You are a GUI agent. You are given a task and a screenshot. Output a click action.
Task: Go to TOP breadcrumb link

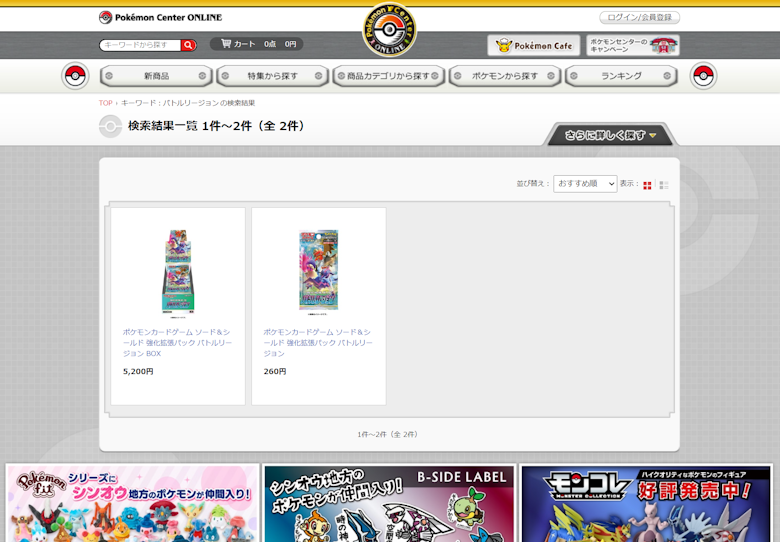tap(105, 103)
